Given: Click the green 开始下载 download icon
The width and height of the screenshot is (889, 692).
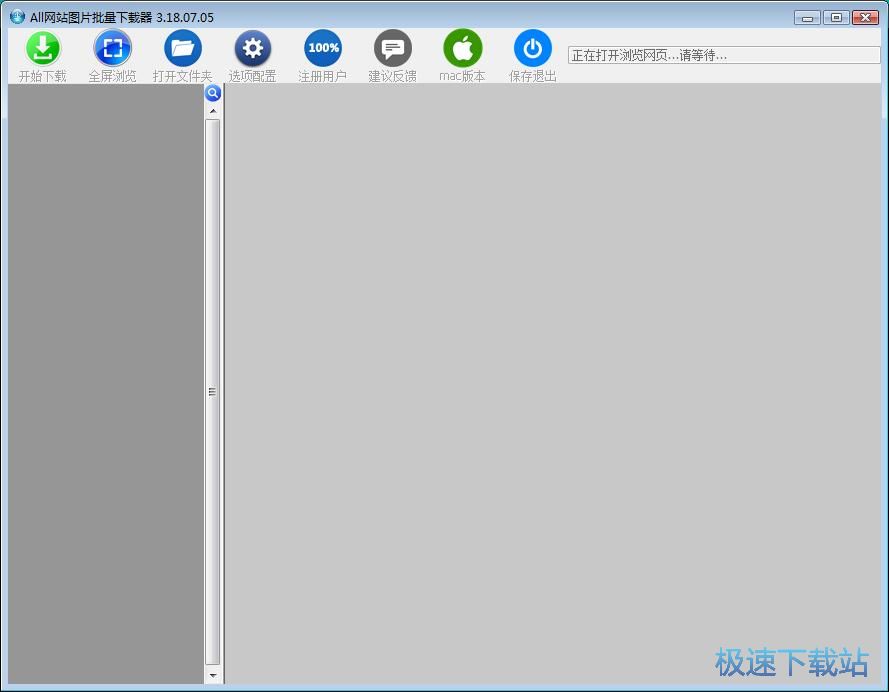Looking at the screenshot, I should click(x=43, y=48).
